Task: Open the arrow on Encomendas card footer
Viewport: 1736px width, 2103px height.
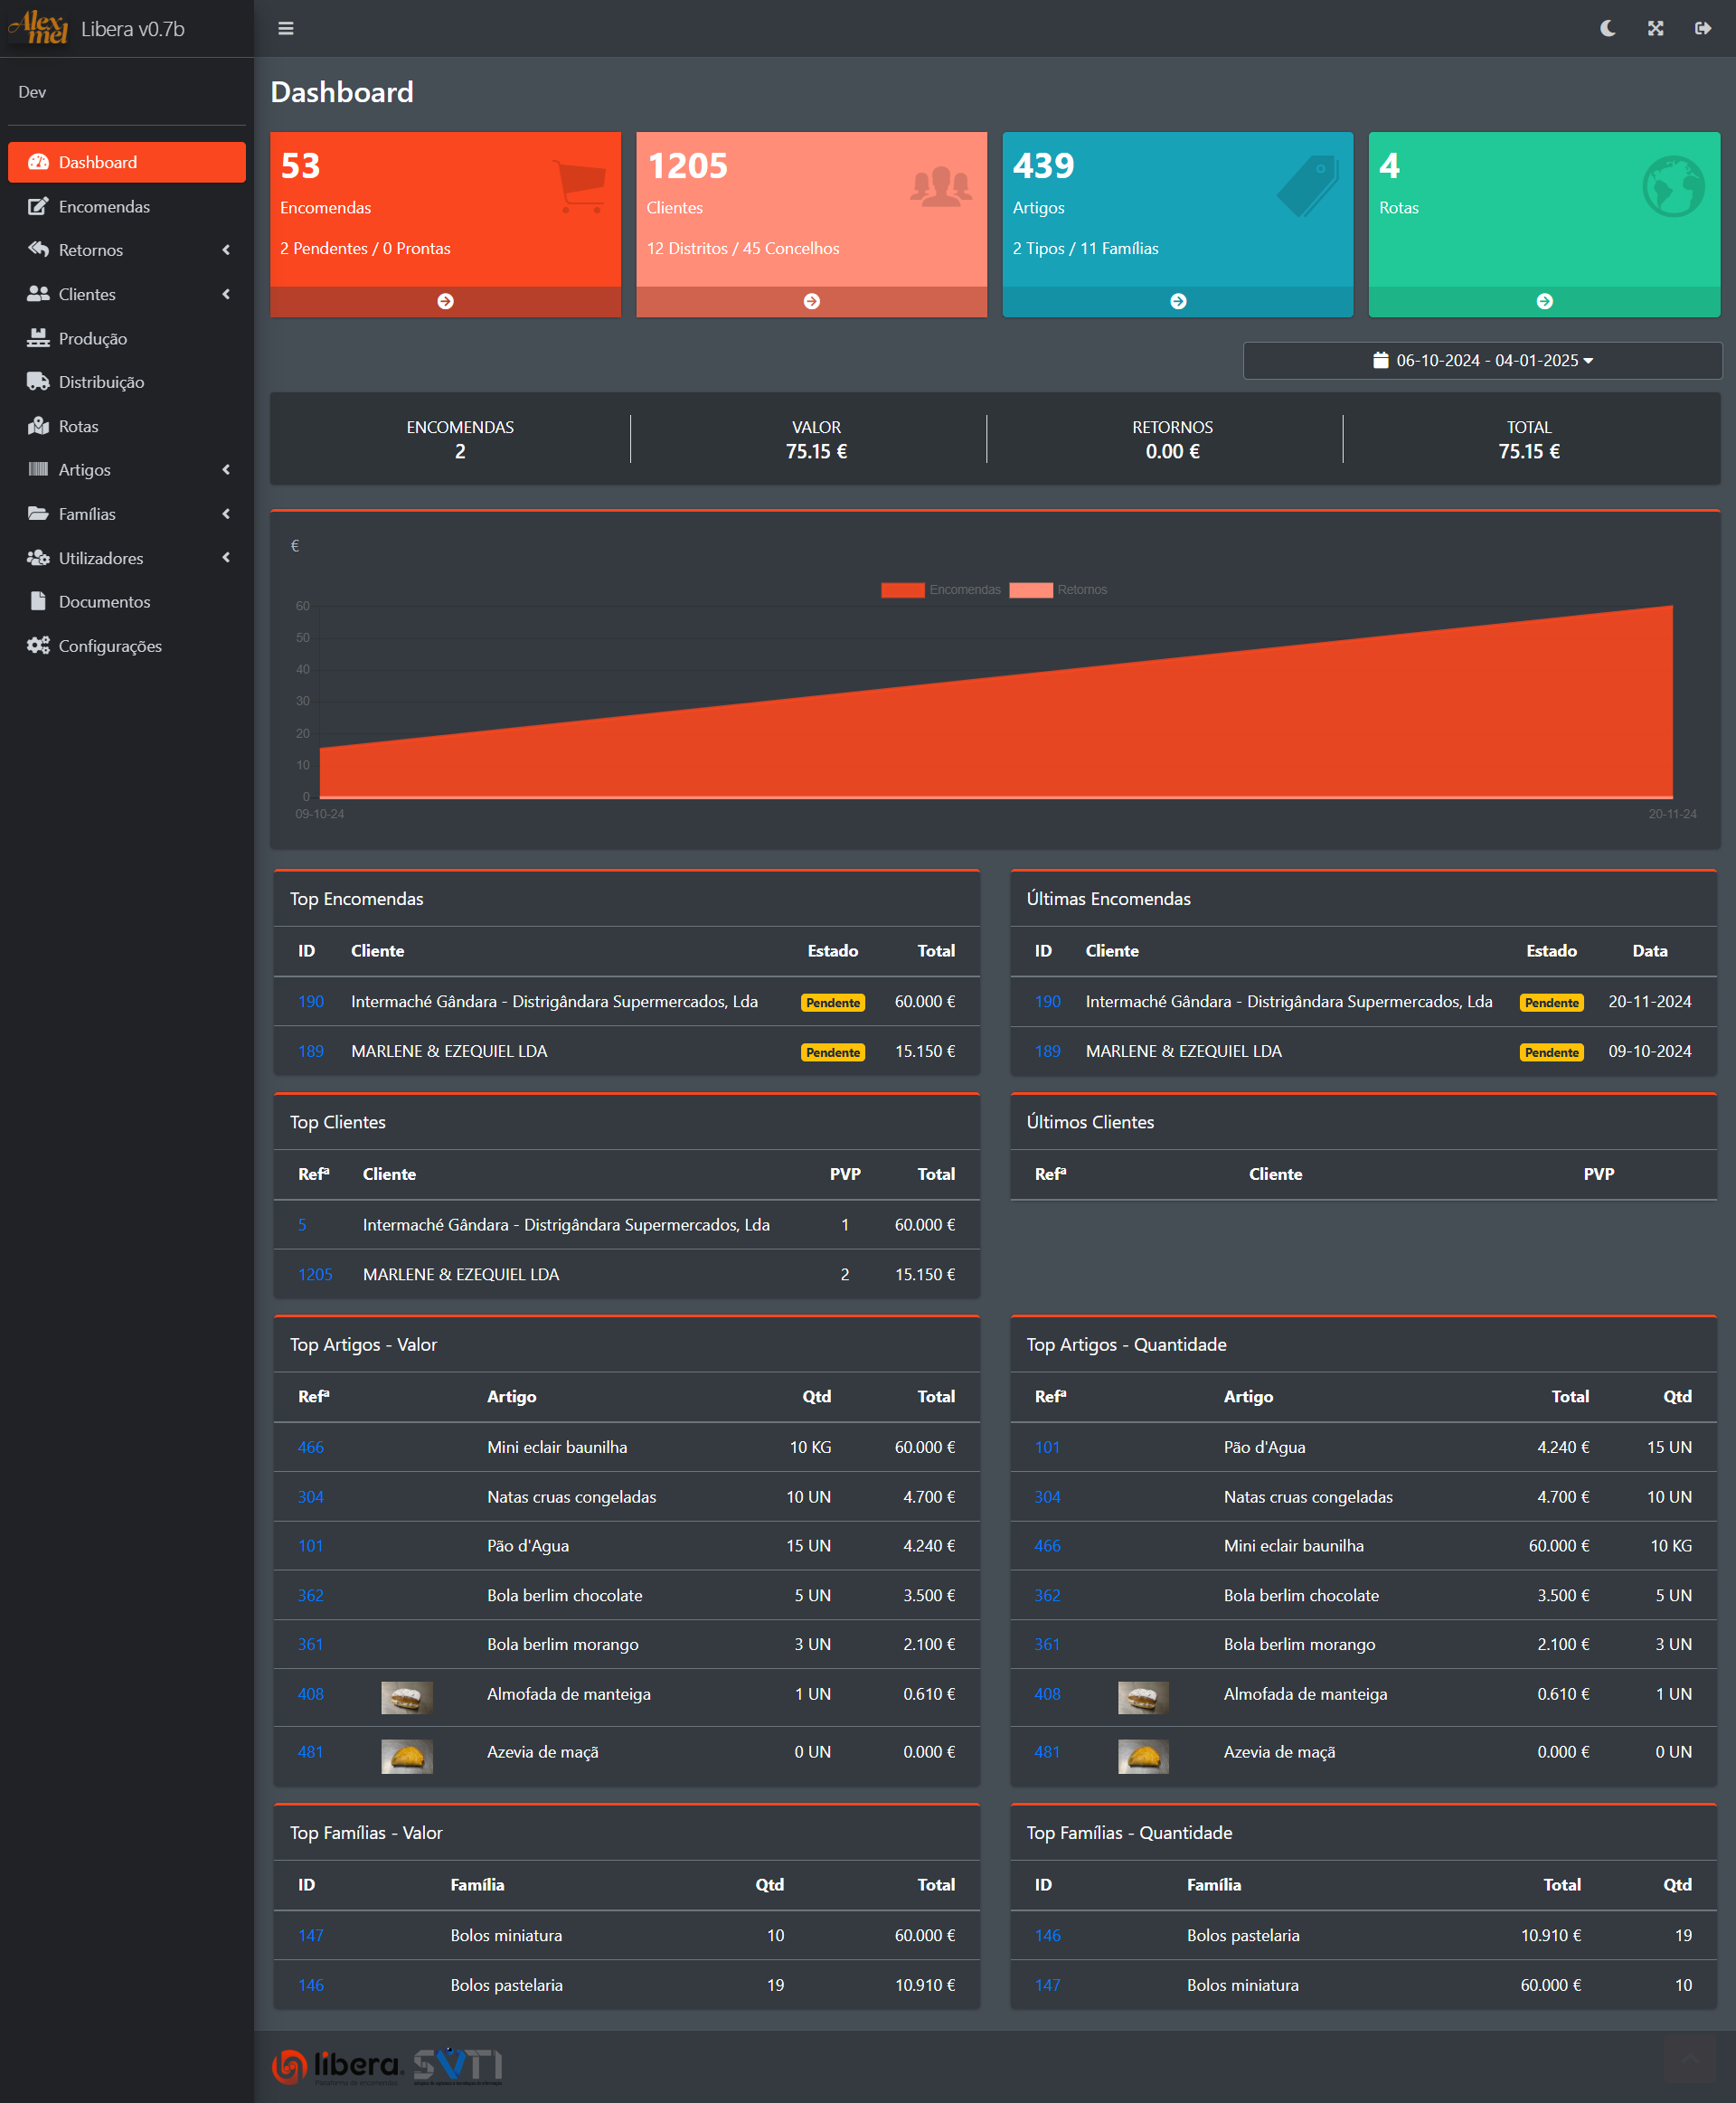Action: 445,301
